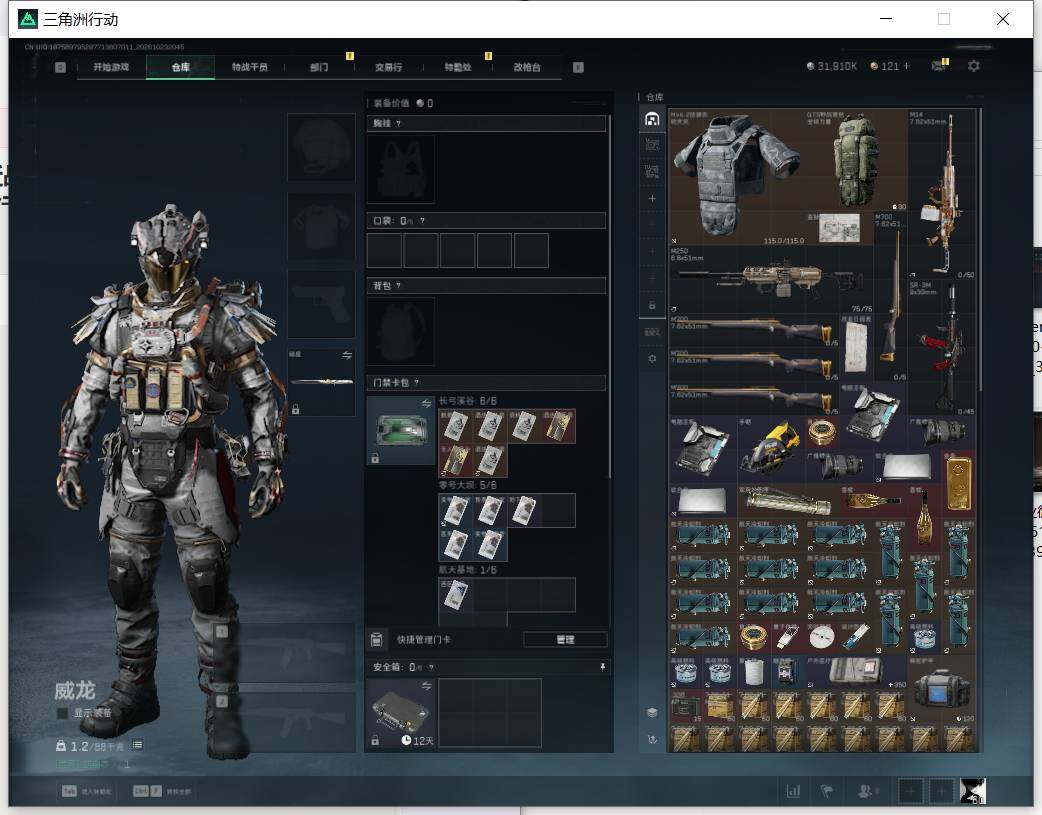Click the player avatar at bottom right

coord(973,791)
